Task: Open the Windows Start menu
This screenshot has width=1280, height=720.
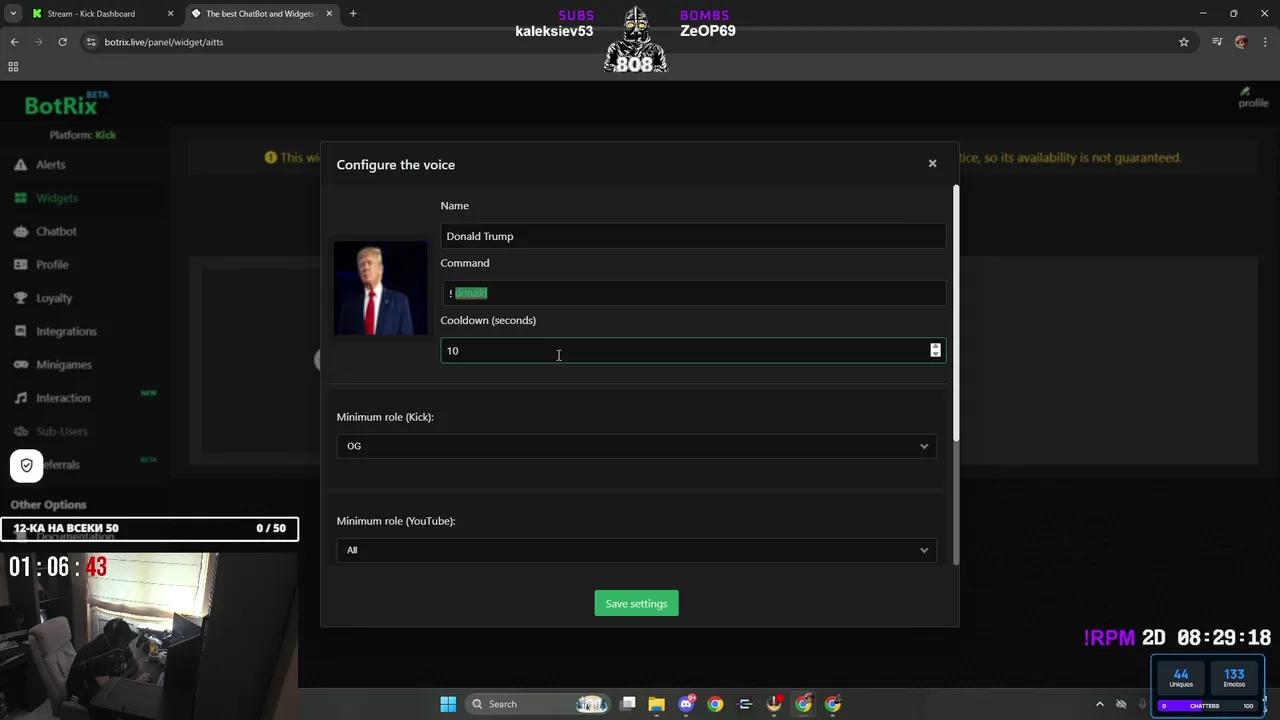Action: tap(448, 704)
